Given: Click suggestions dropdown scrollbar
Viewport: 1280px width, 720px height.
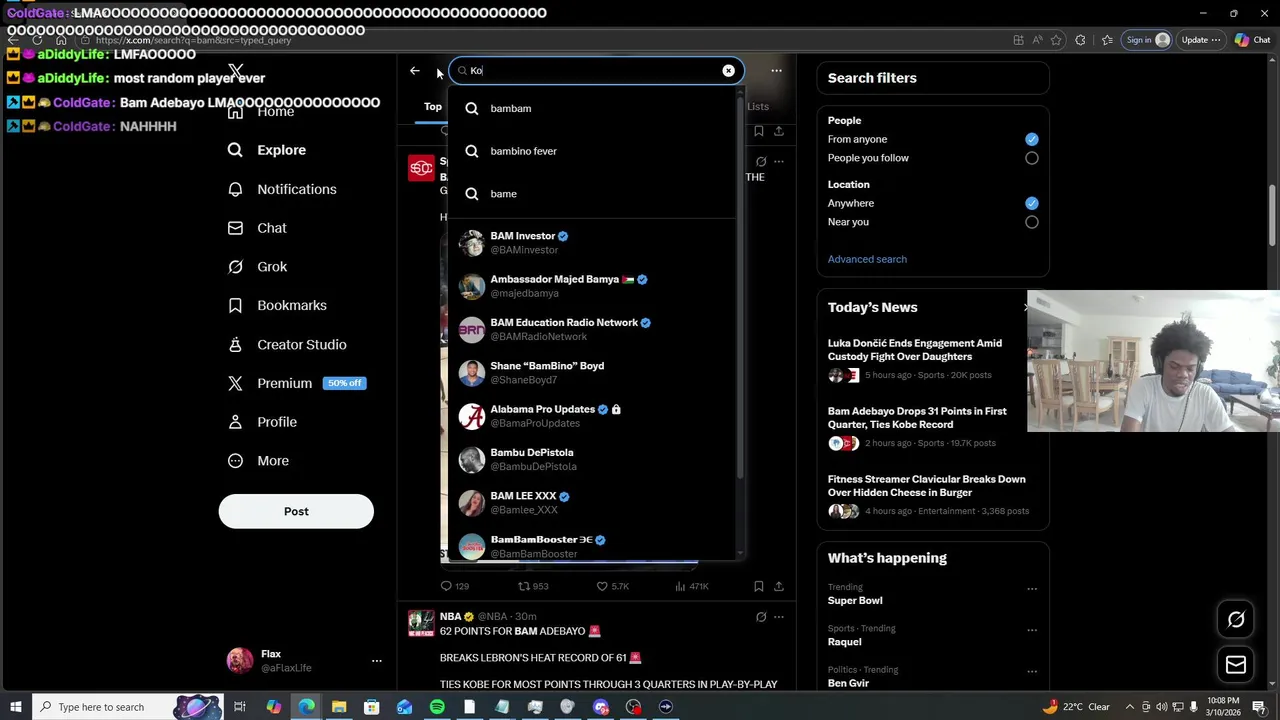Looking at the screenshot, I should 740,290.
